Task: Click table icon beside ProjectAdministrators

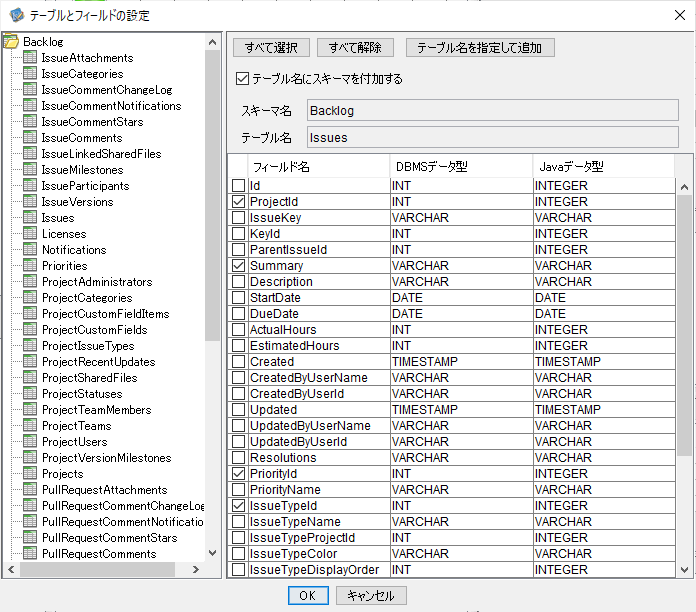Action: (30, 281)
